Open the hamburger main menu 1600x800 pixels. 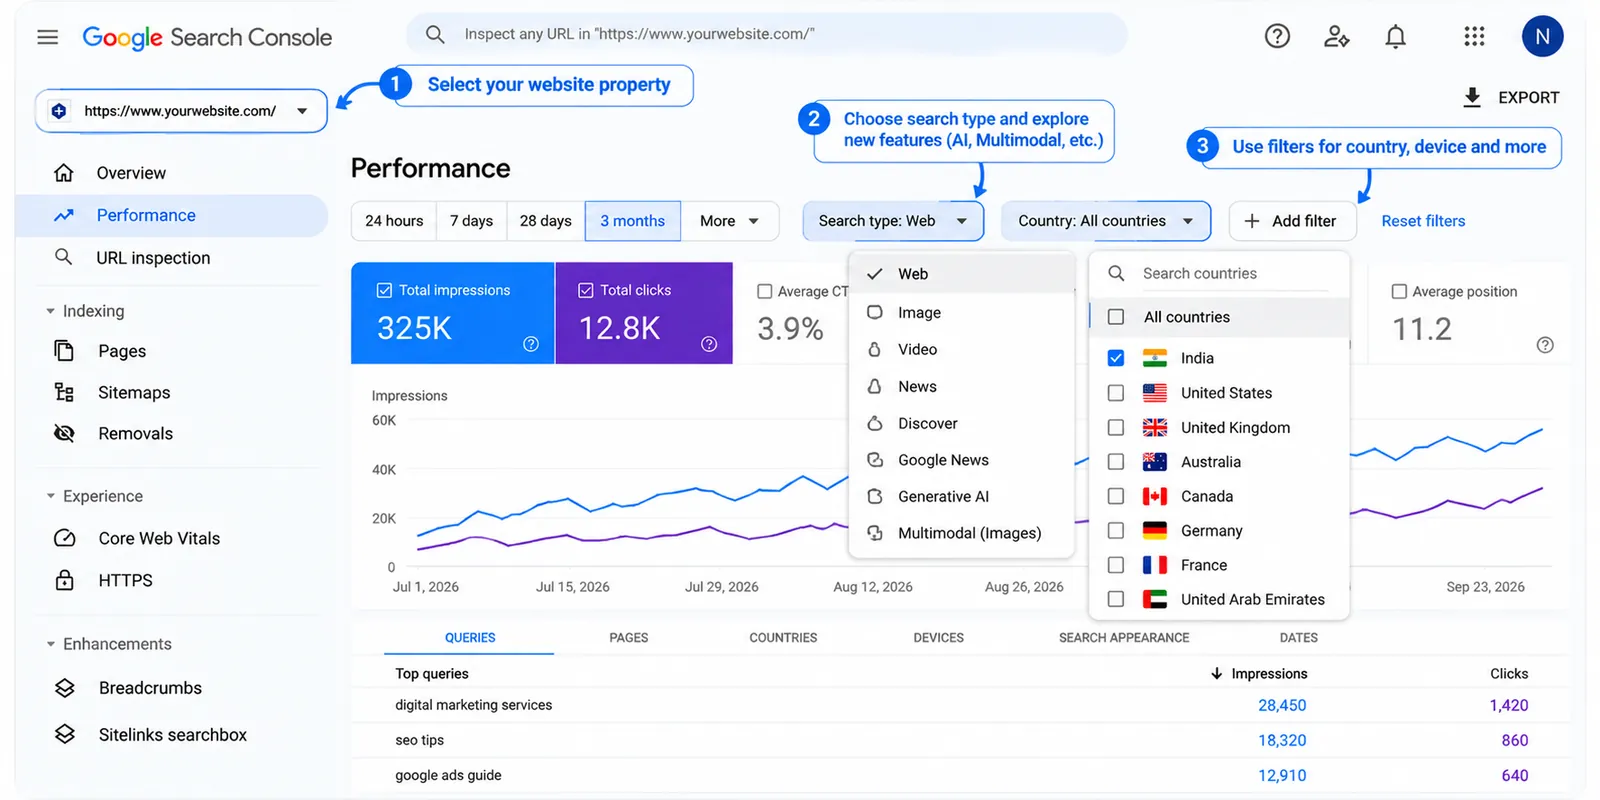click(x=47, y=37)
